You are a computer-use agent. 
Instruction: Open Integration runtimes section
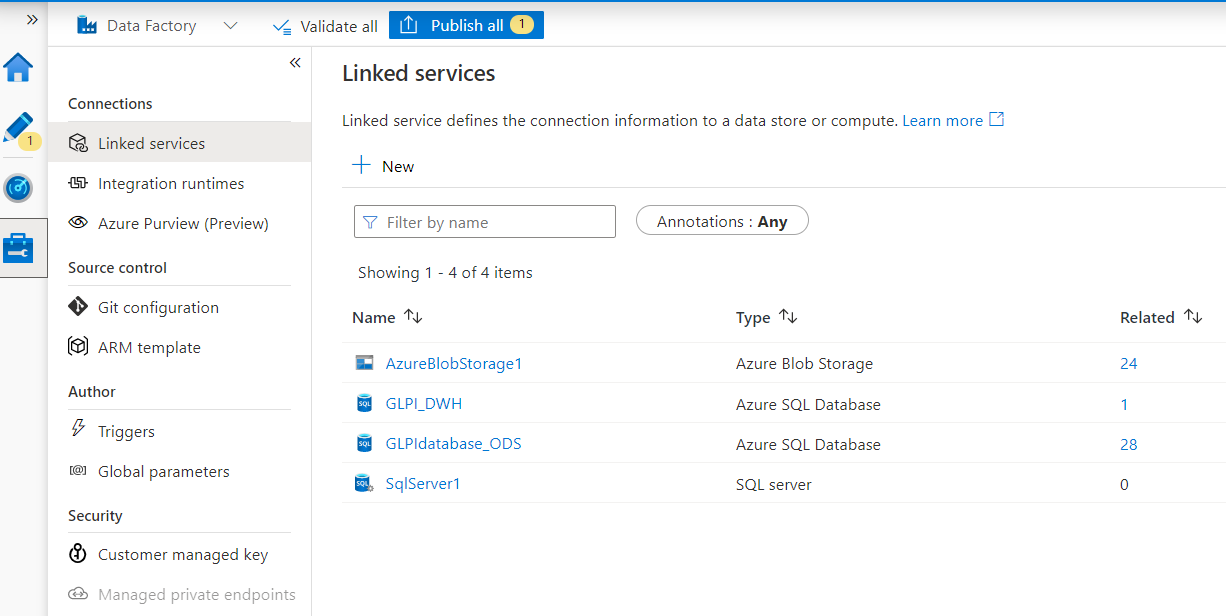[171, 183]
